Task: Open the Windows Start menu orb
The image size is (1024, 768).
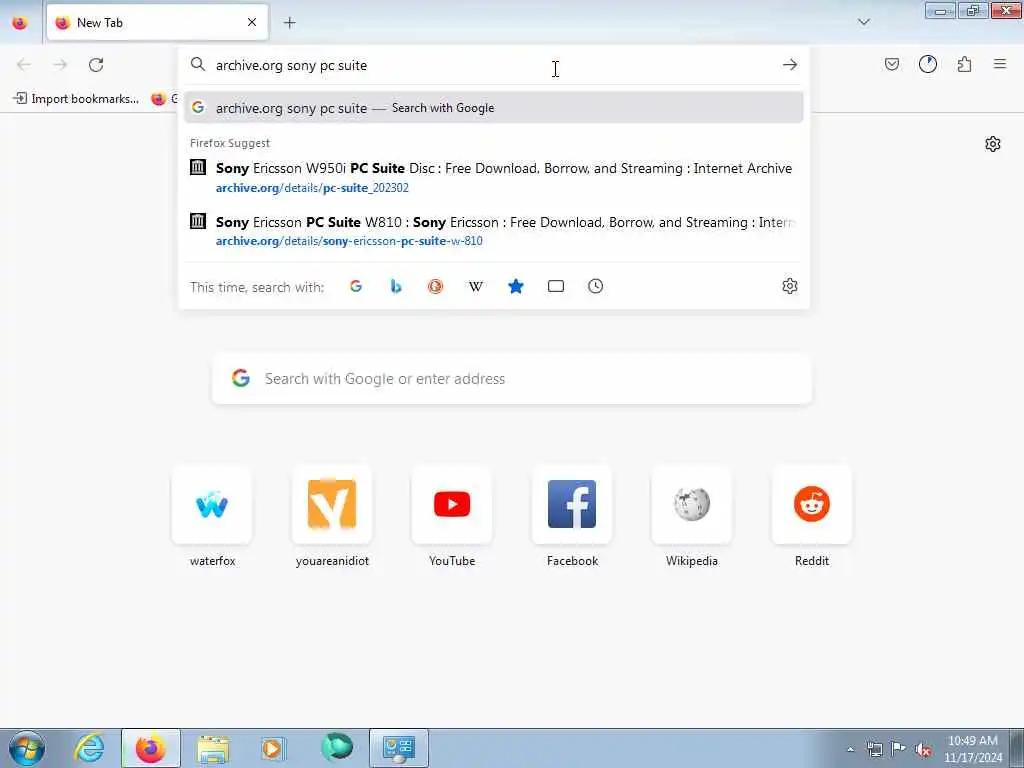Action: point(27,748)
